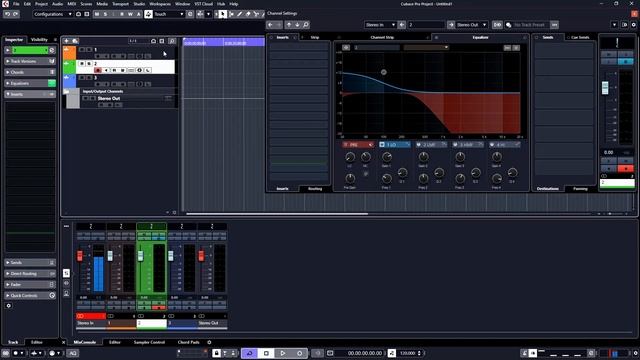Image resolution: width=640 pixels, height=360 pixels.
Task: Click the left back arrow in Channel Settings
Action: pos(270,25)
